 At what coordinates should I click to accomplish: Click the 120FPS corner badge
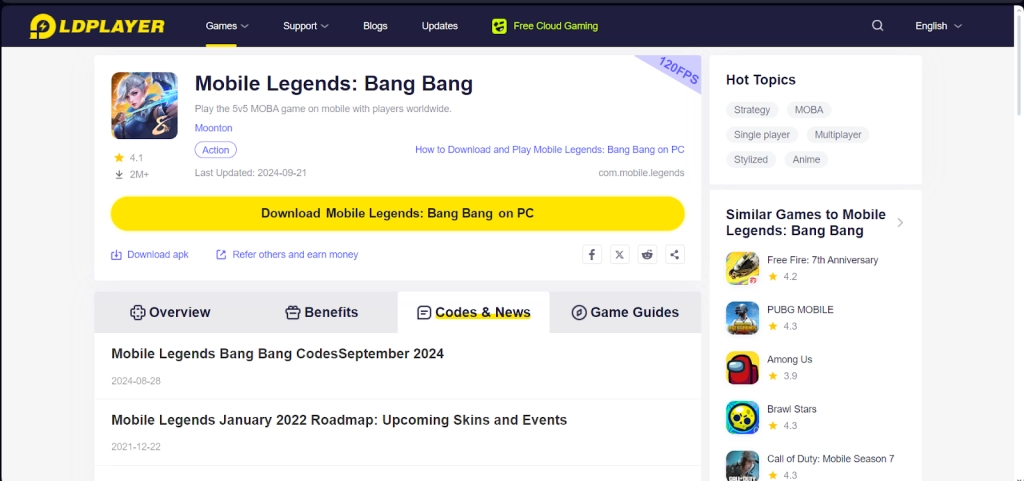pyautogui.click(x=677, y=69)
